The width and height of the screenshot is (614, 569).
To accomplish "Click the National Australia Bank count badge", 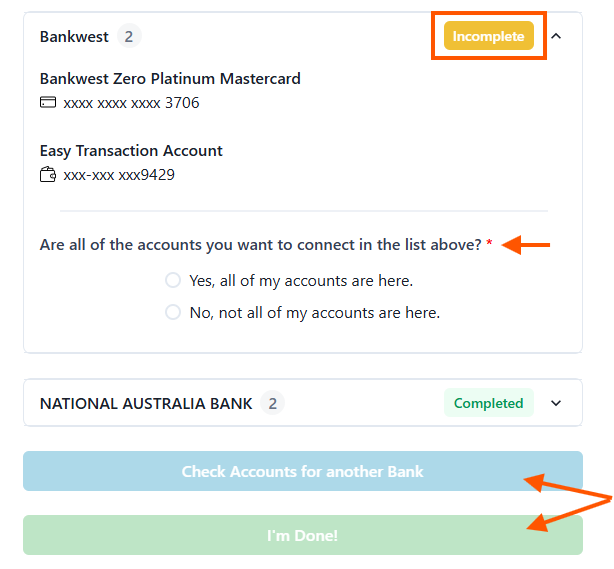I will 273,404.
